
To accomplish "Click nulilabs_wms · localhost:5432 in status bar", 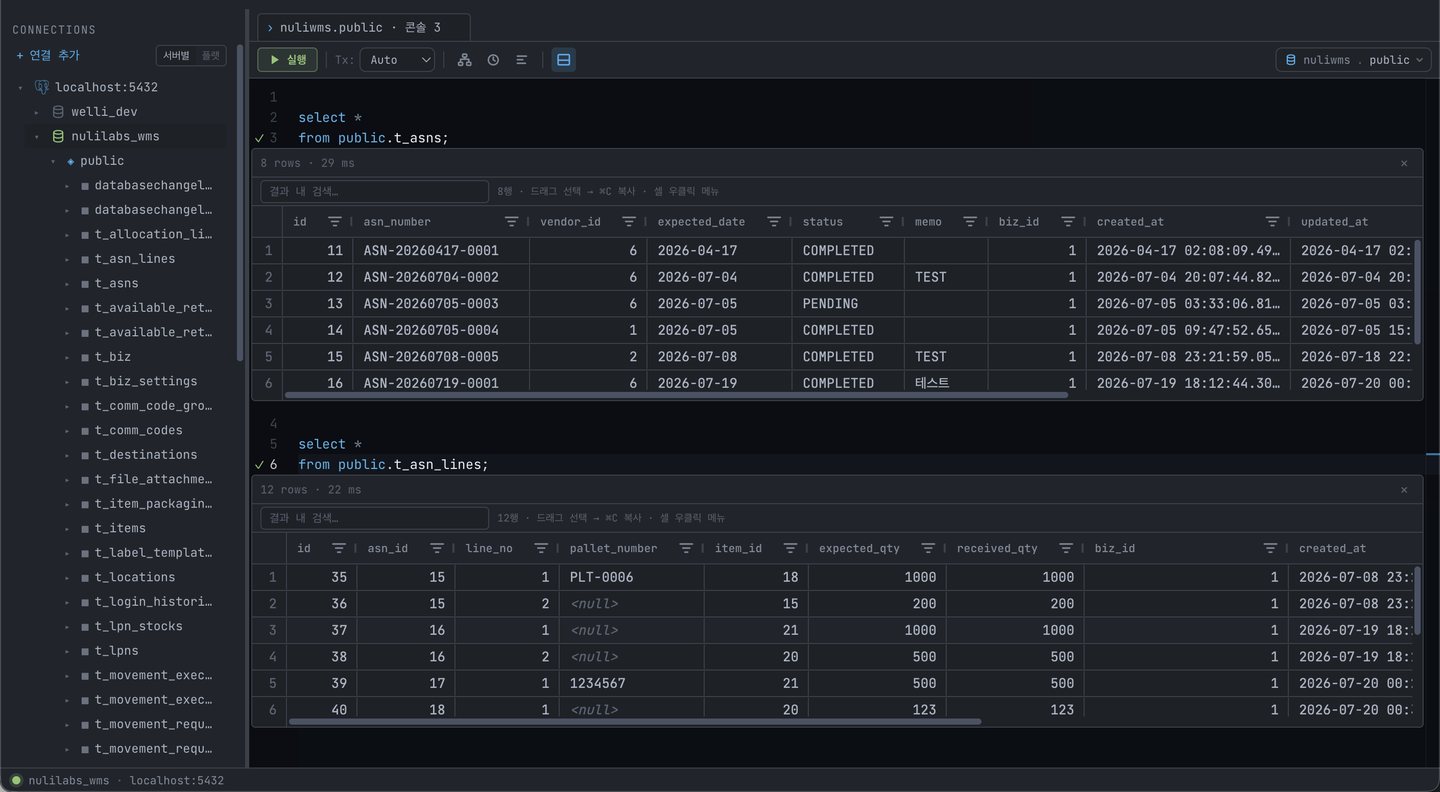I will (x=126, y=780).
